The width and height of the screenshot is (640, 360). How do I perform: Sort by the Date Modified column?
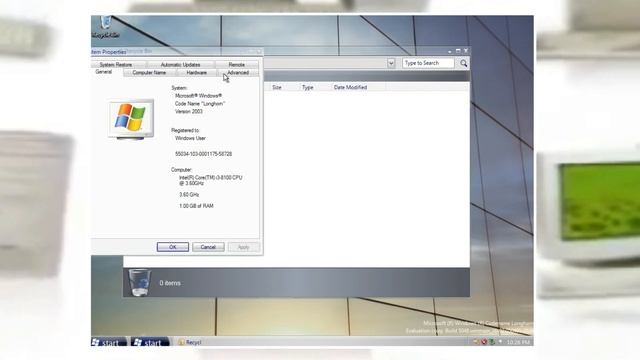tap(350, 87)
